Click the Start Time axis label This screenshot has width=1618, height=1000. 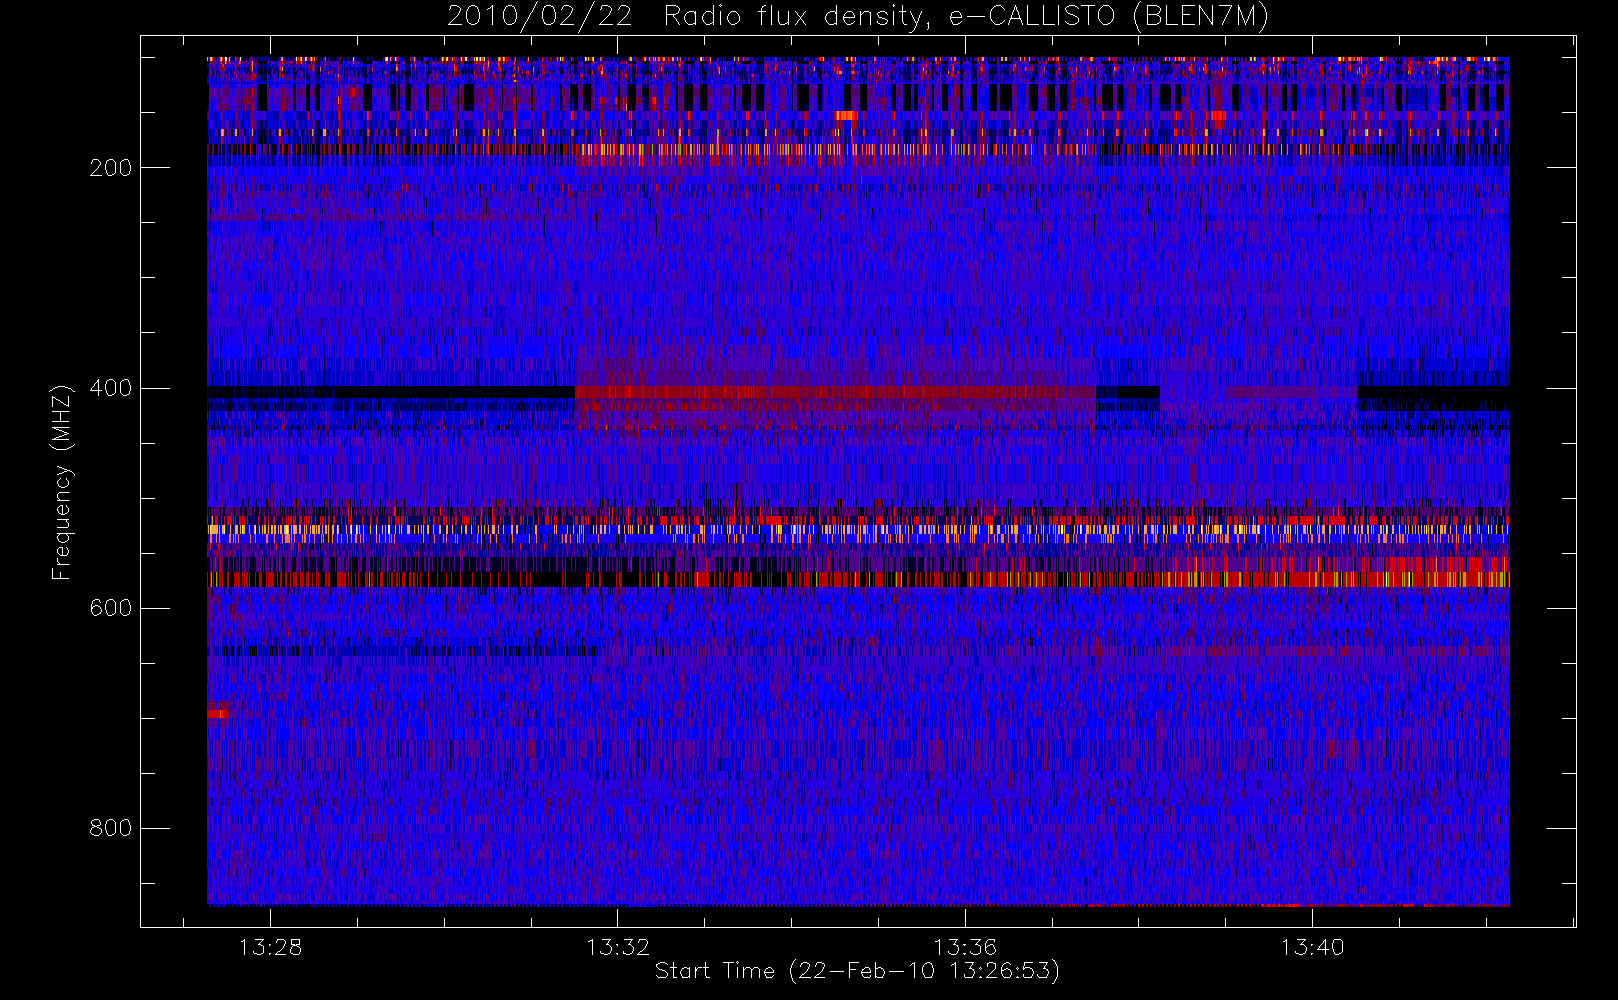tap(857, 971)
